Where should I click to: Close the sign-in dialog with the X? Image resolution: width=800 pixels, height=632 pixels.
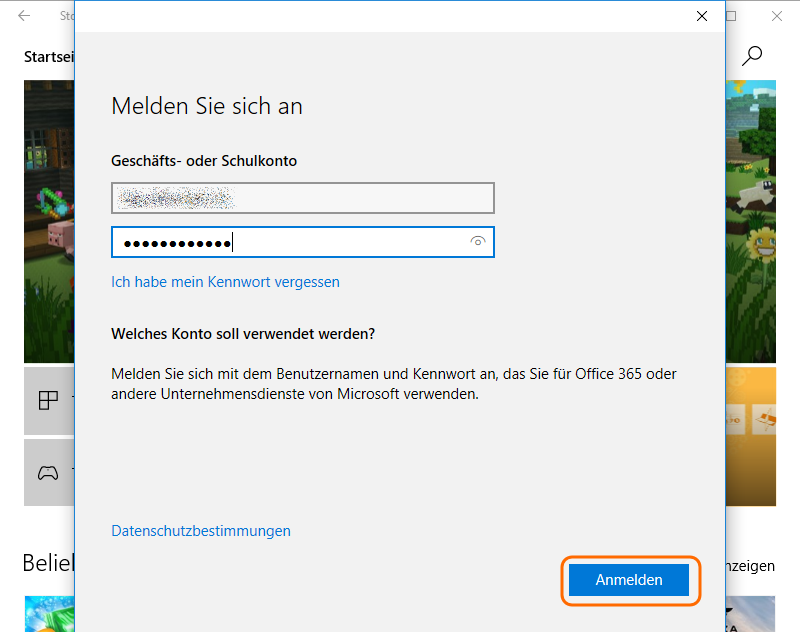702,16
